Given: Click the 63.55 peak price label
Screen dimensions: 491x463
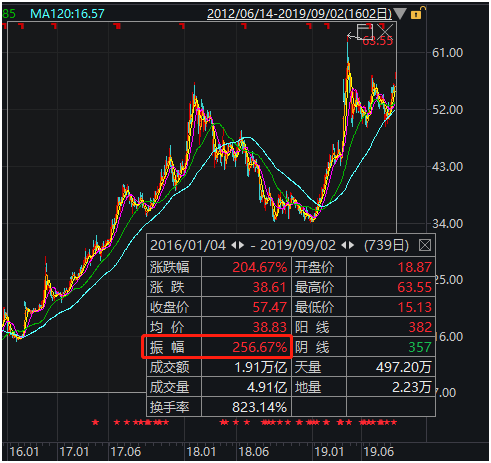Looking at the screenshot, I should pyautogui.click(x=377, y=41).
